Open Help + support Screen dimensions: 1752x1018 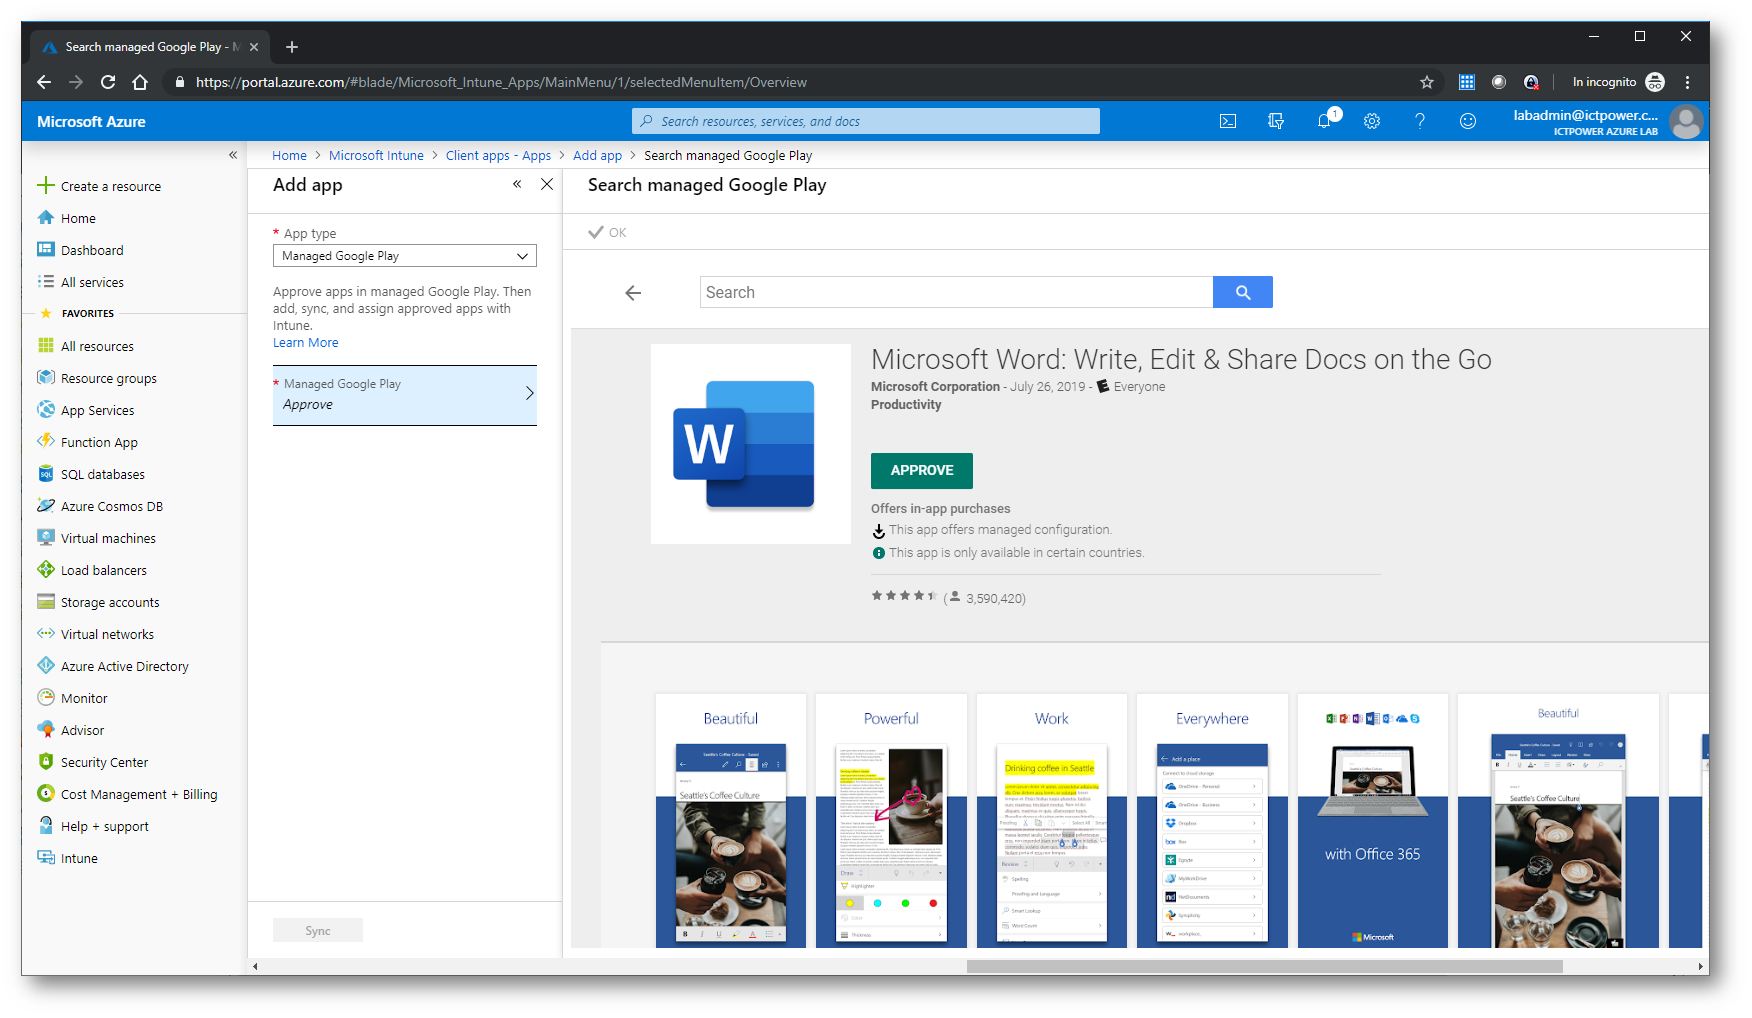coord(93,826)
